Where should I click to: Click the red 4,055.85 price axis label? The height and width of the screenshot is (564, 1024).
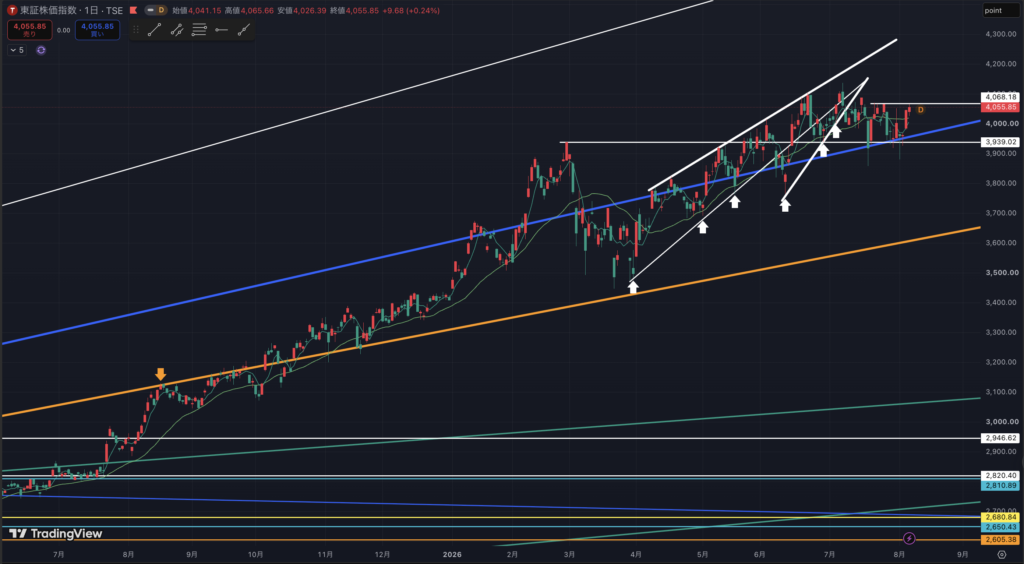(x=1000, y=107)
